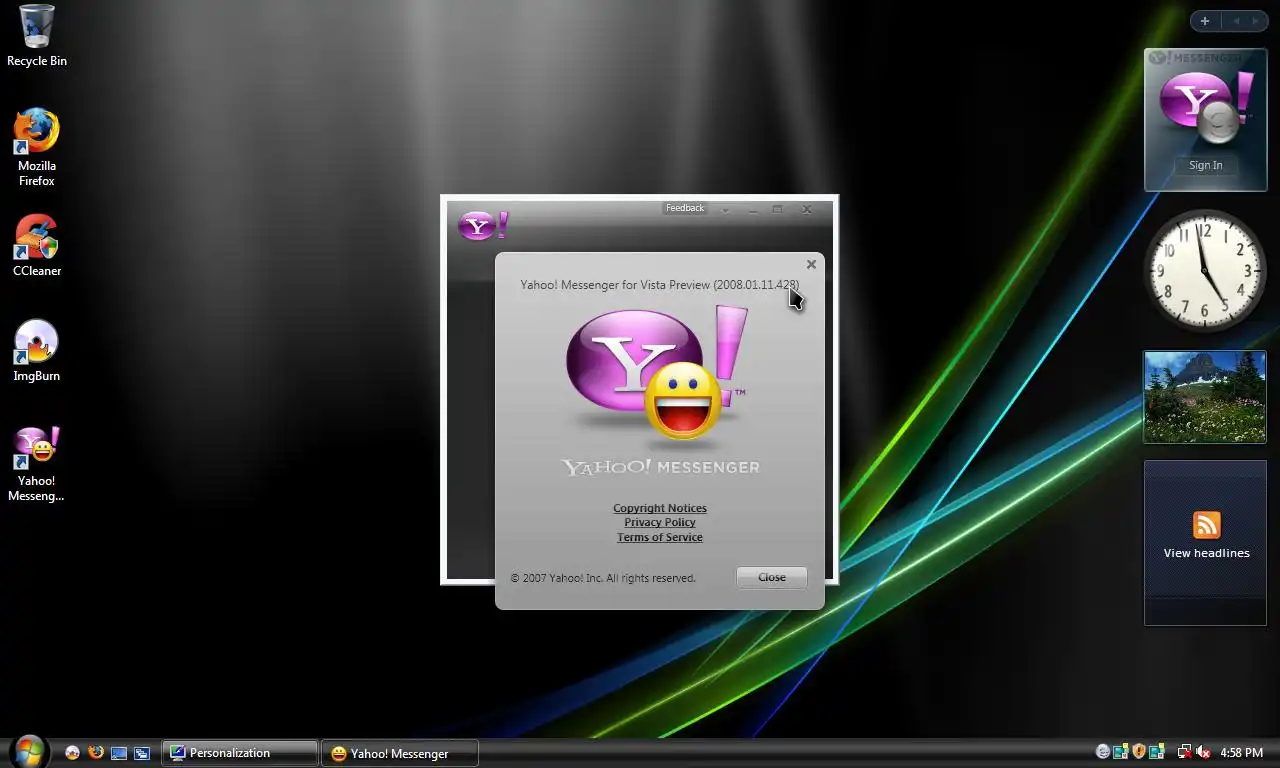This screenshot has height=768, width=1280.
Task: Add a gadget with the sidebar plus button
Action: (1205, 21)
